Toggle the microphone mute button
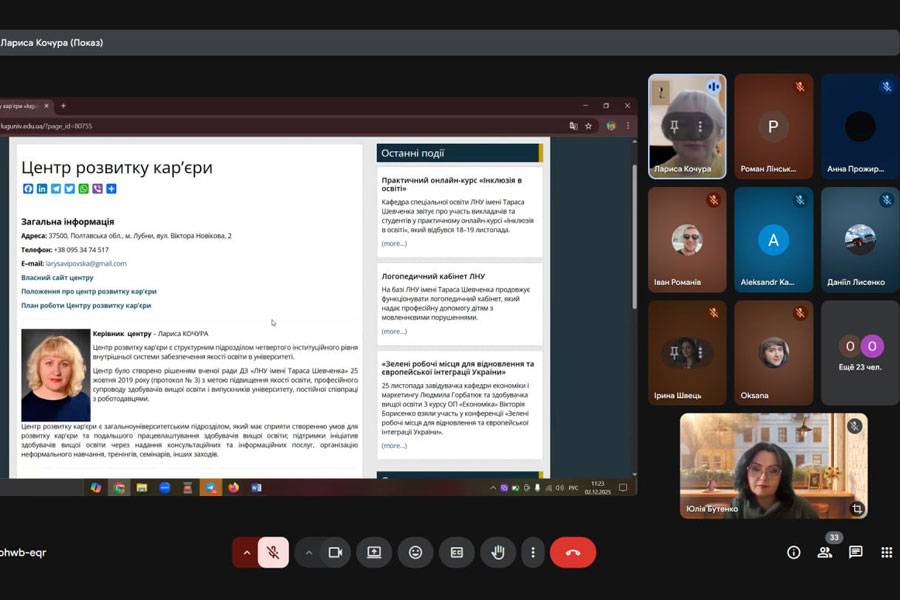This screenshot has width=900, height=600. (x=273, y=552)
